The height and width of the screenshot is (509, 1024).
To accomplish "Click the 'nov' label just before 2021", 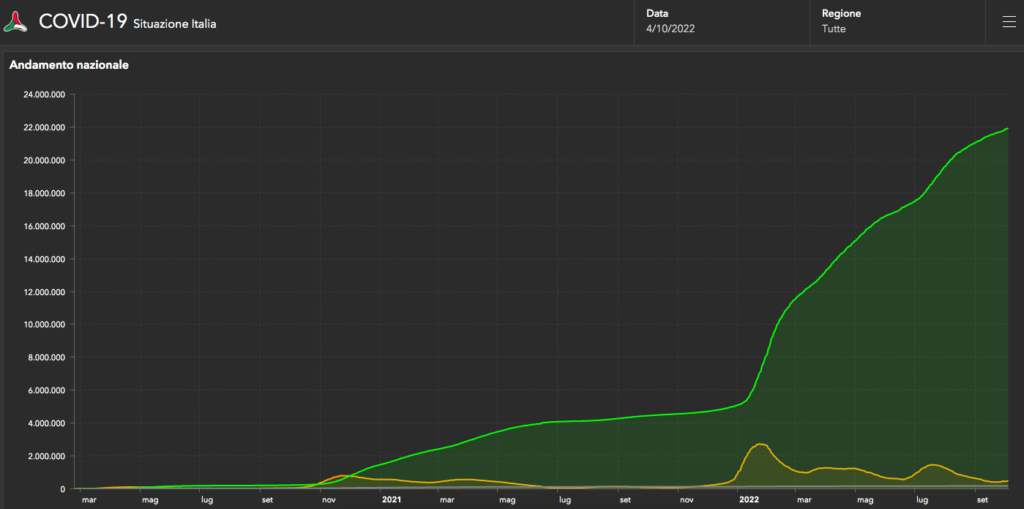I will tap(329, 499).
